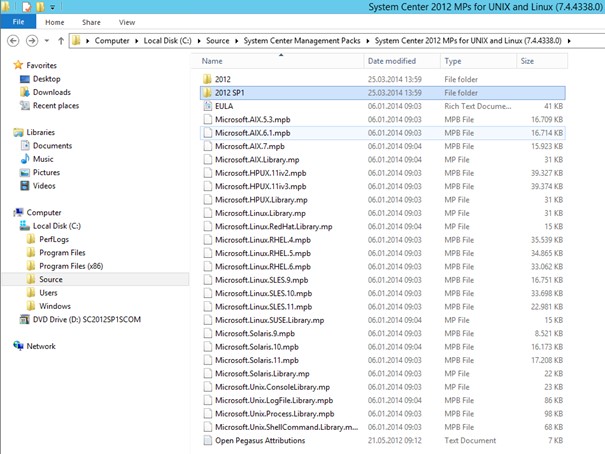Click System Center Management Packs breadcrumb

point(302,41)
